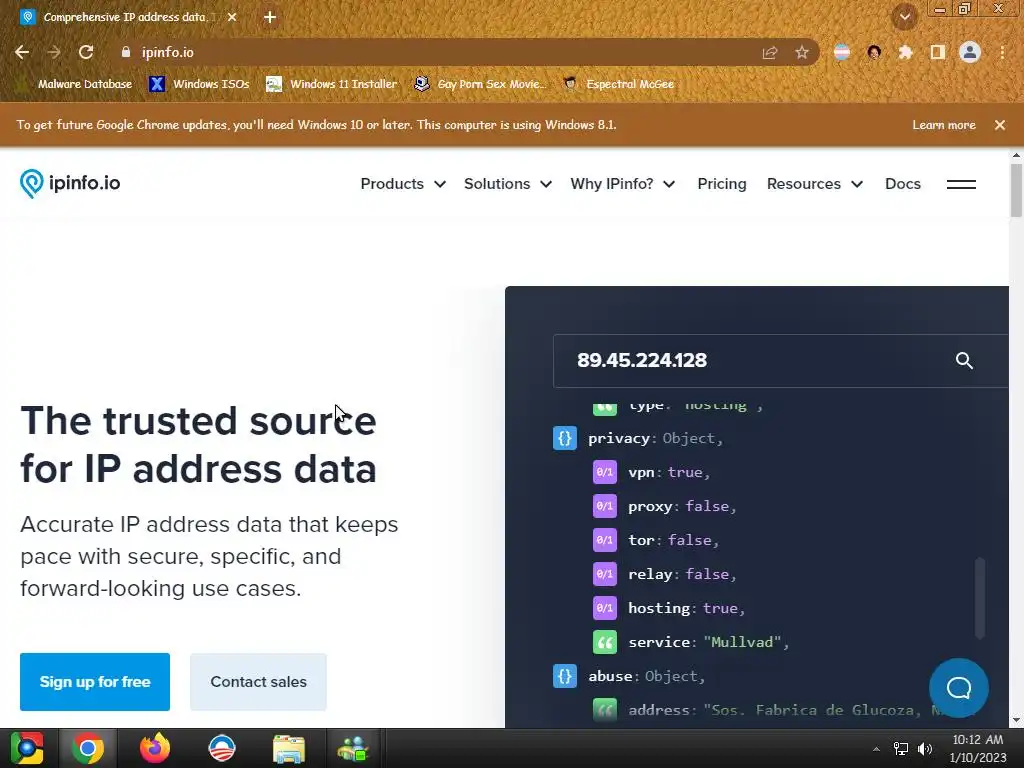Screen dimensions: 1024x768
Task: Open the Chrome three-dot menu
Action: tap(1002, 52)
